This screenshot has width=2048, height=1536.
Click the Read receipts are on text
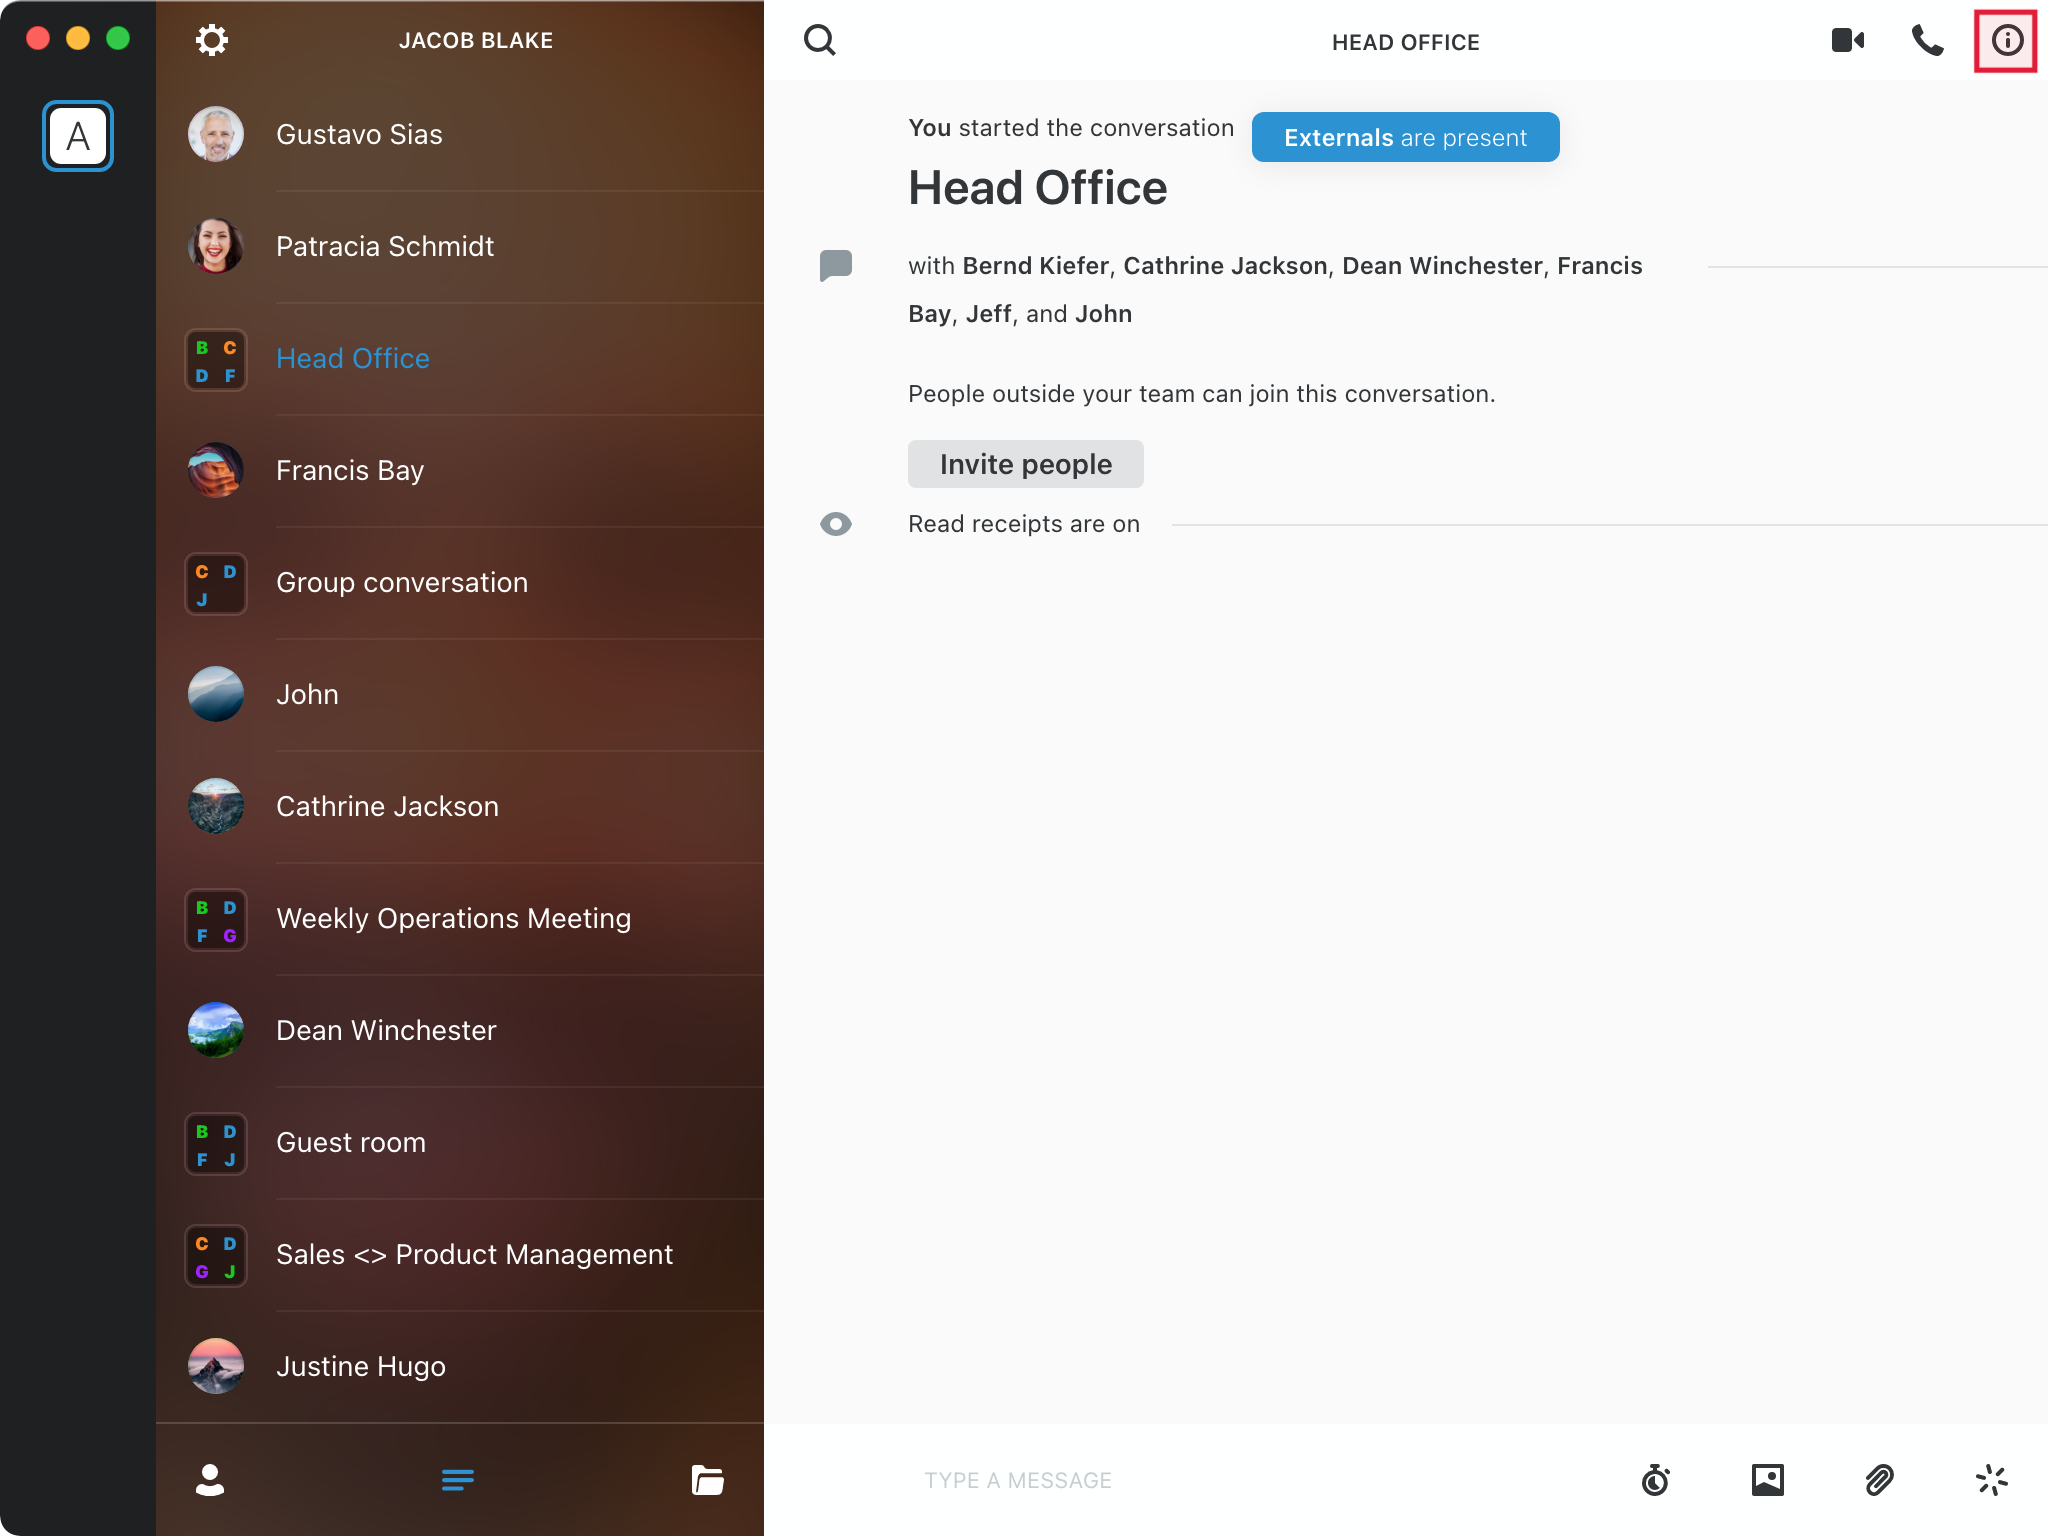point(1024,524)
